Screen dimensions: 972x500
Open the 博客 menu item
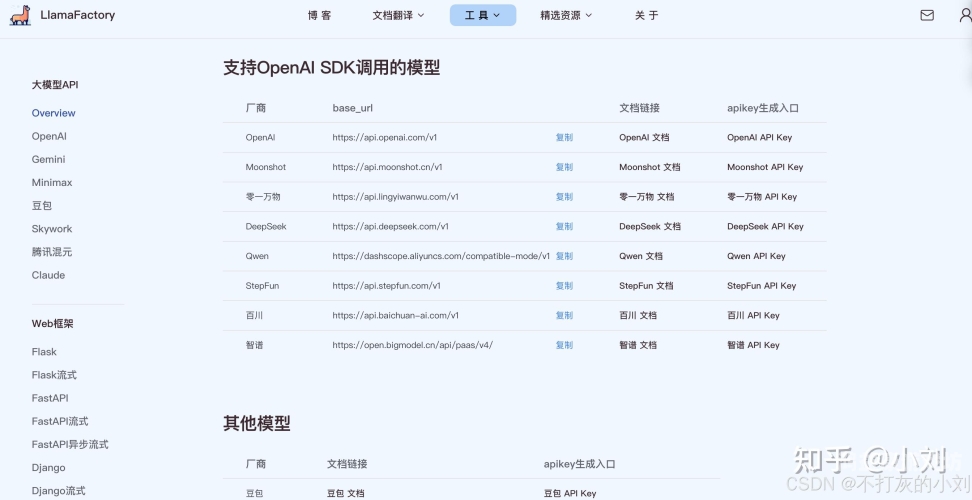[319, 15]
